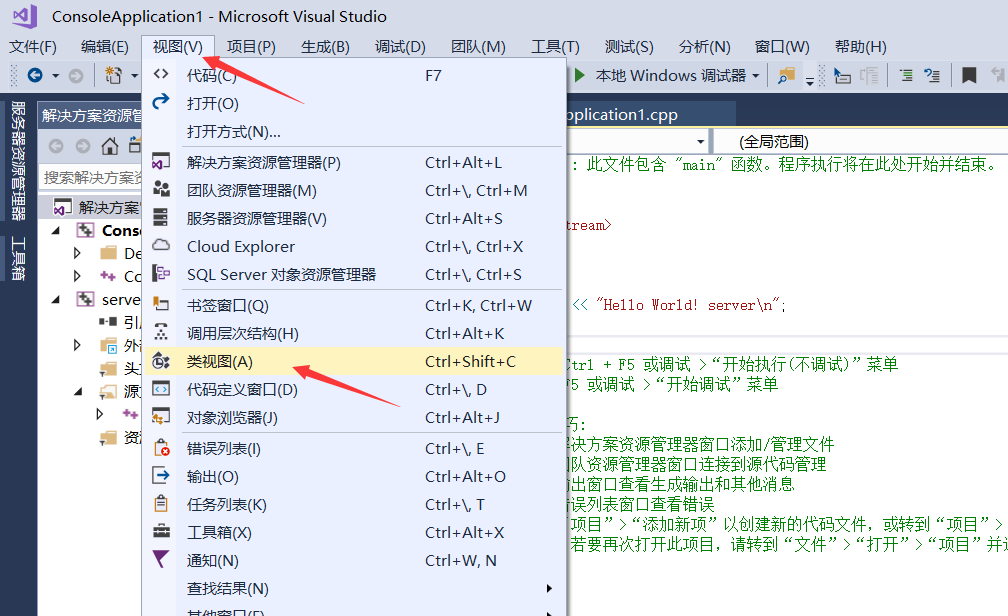Image resolution: width=1008 pixels, height=616 pixels.
Task: Collapse the Cons… project node in Solution Explorer
Action: 56,230
